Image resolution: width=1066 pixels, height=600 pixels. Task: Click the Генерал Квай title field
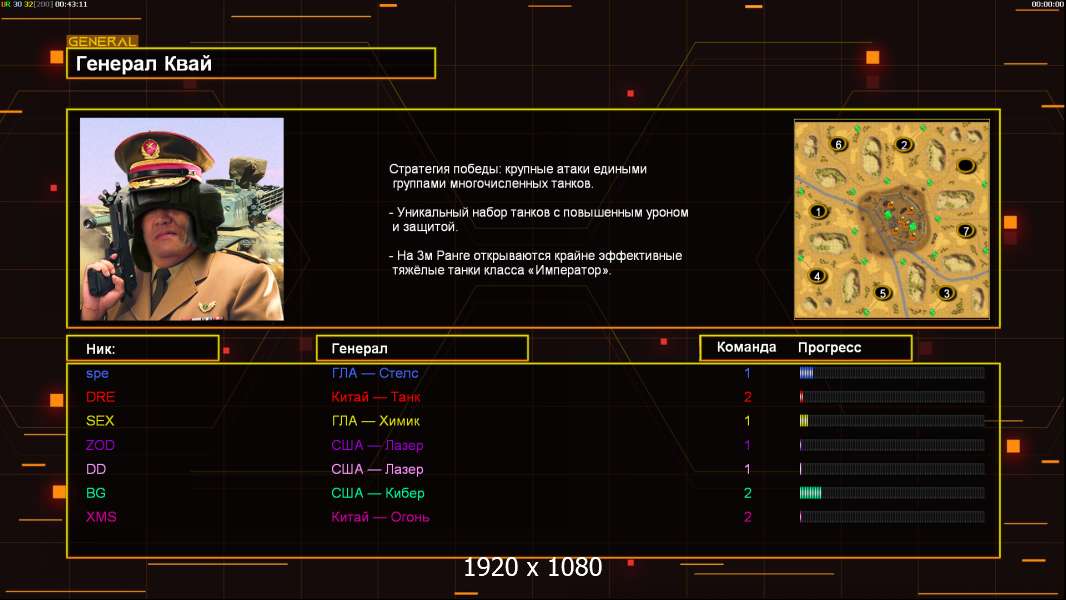[251, 63]
